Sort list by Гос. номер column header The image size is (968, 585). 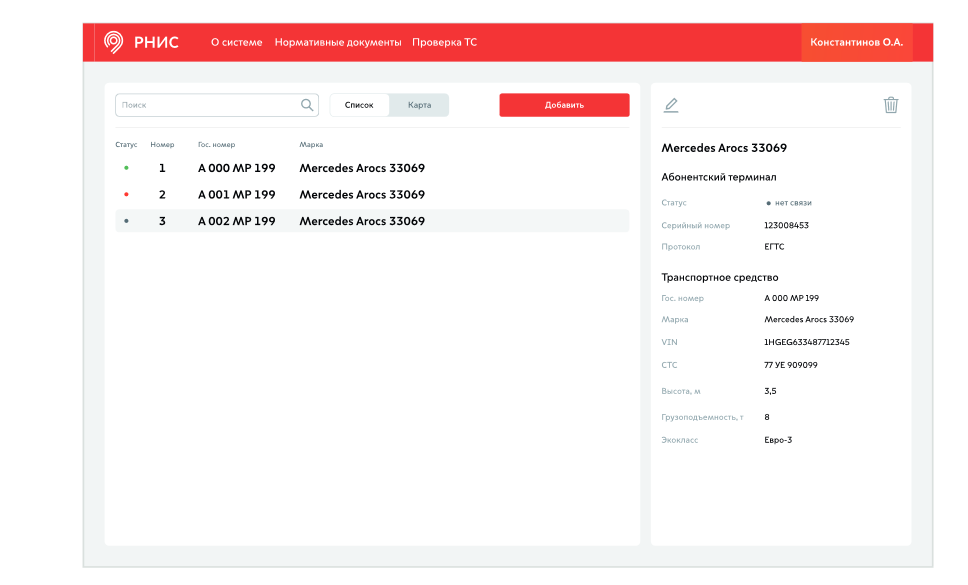(x=216, y=145)
